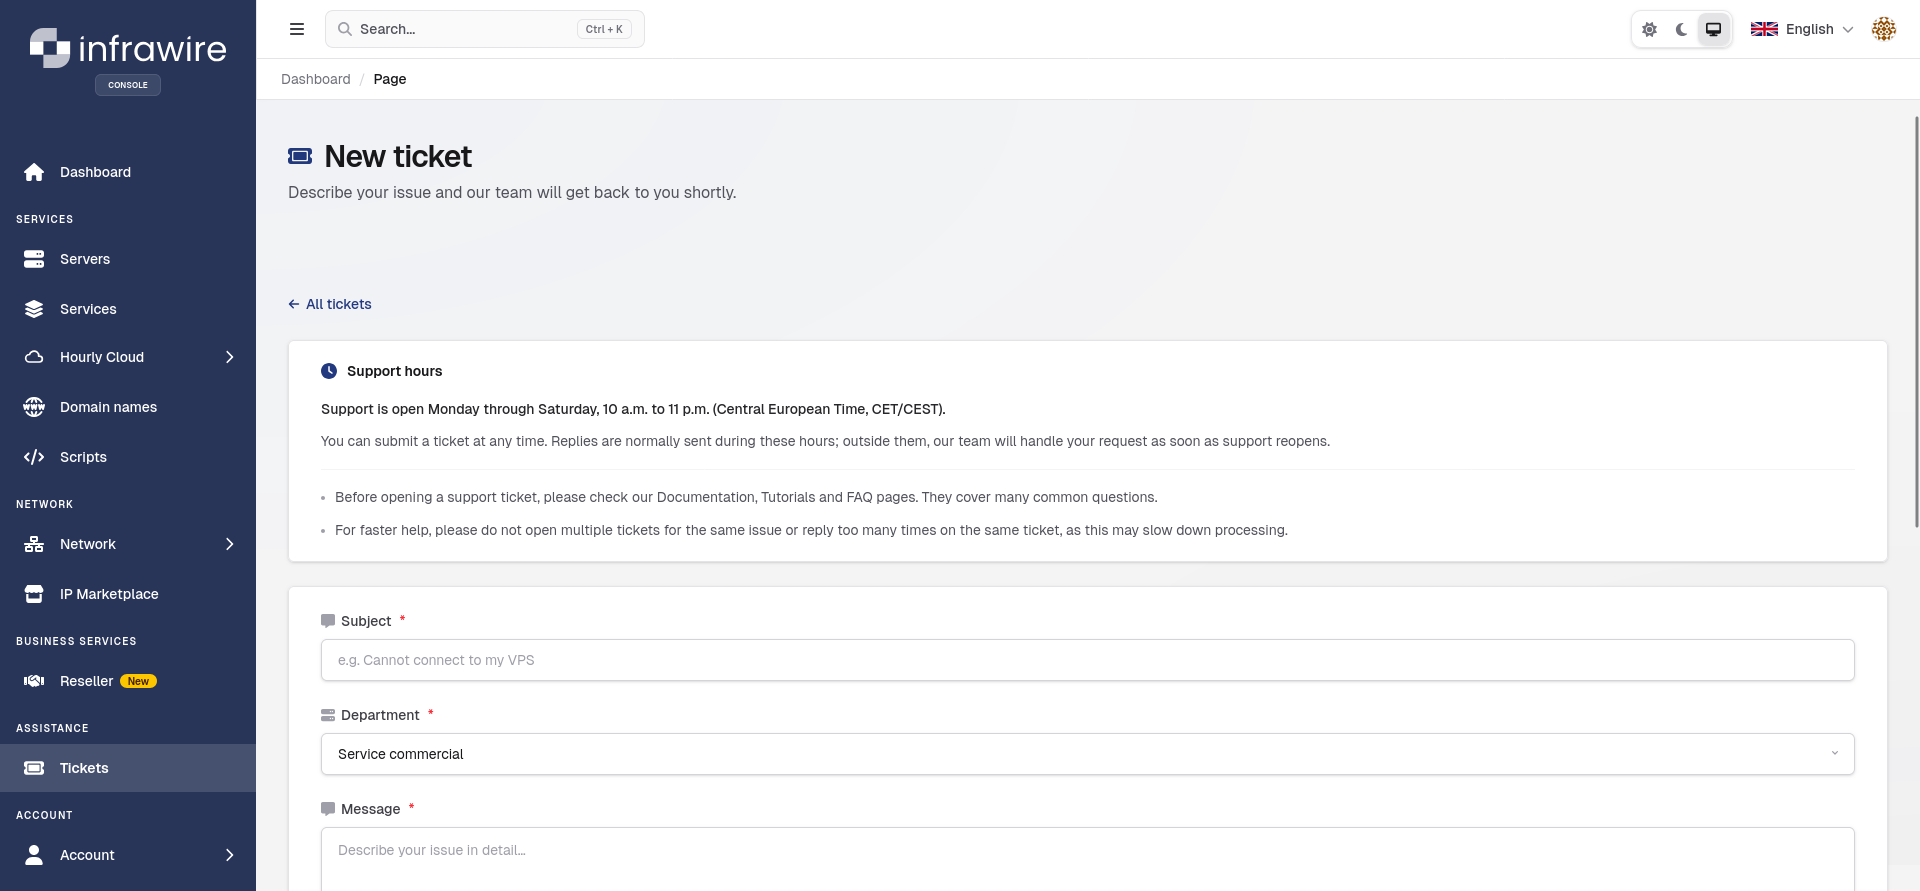The image size is (1920, 891).
Task: Expand the Hourly Cloud submenu chevron
Action: click(x=230, y=357)
